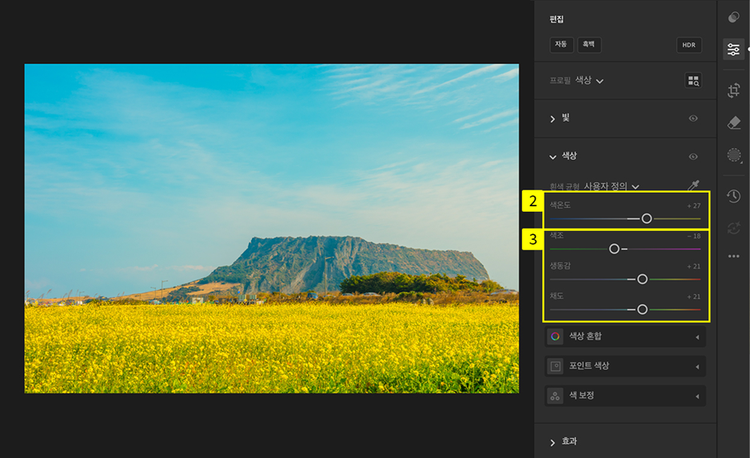Click the HDR button
Image resolution: width=750 pixels, height=458 pixels.
coord(689,45)
